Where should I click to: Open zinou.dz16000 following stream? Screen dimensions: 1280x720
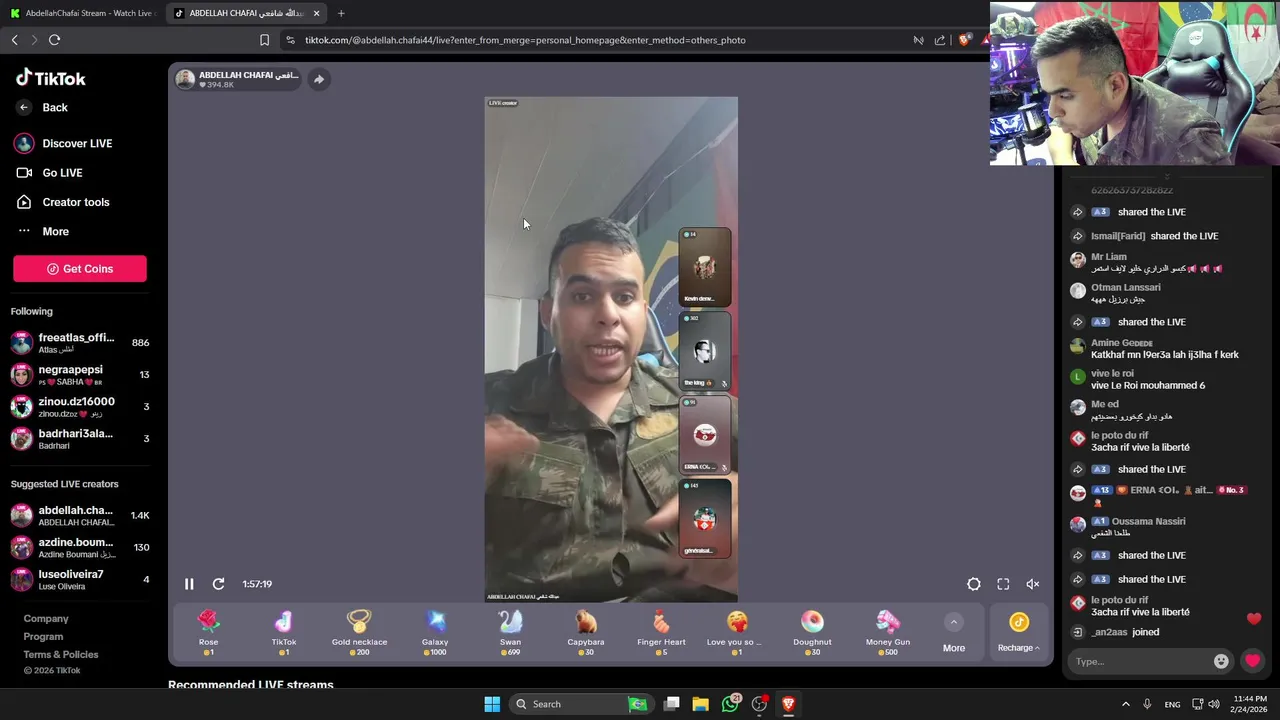click(x=80, y=407)
